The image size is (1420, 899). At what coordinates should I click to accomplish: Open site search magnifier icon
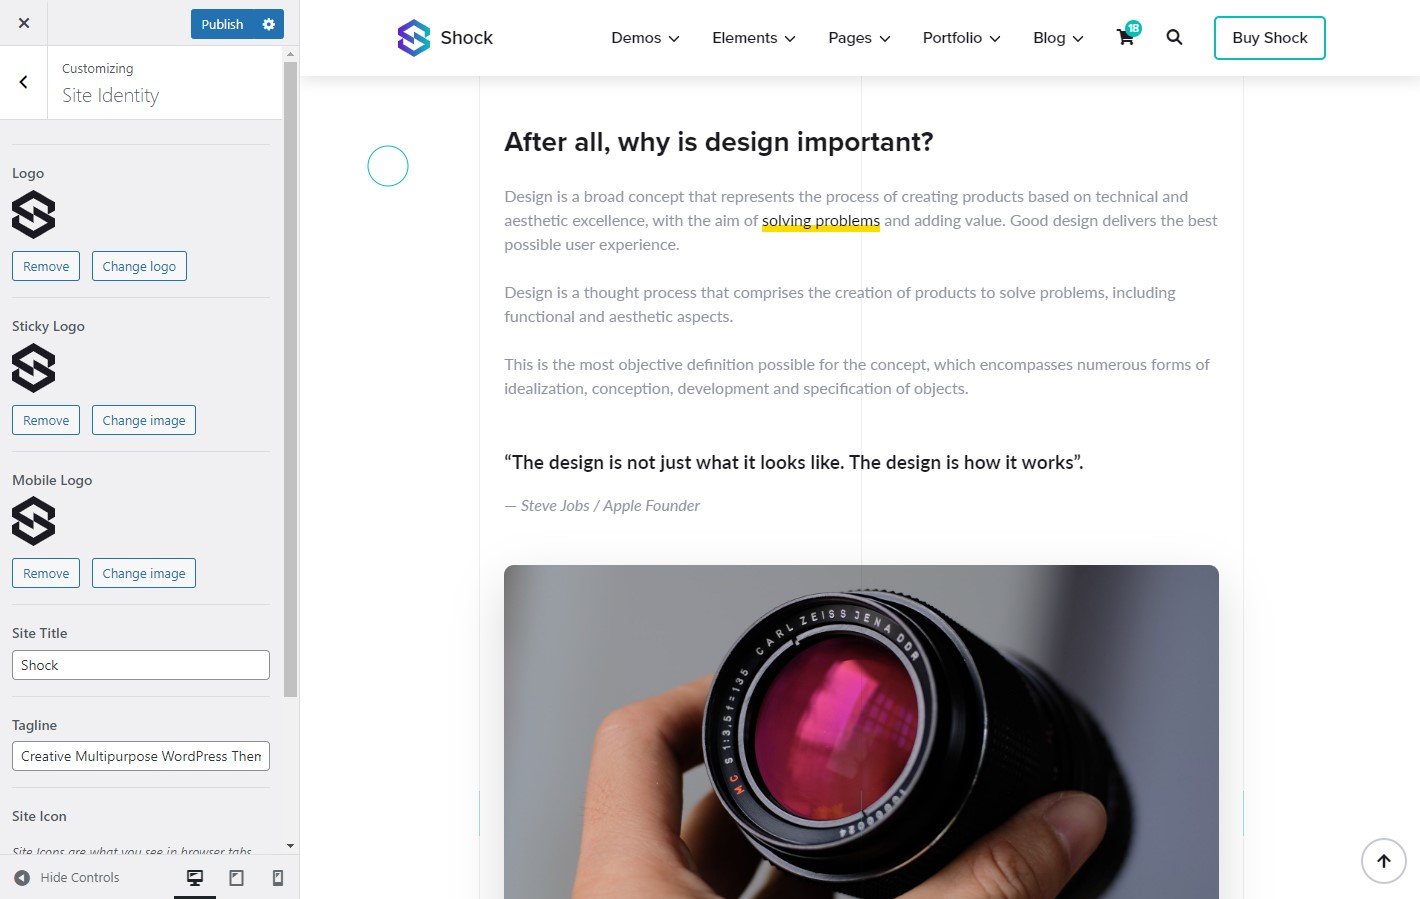click(1174, 37)
